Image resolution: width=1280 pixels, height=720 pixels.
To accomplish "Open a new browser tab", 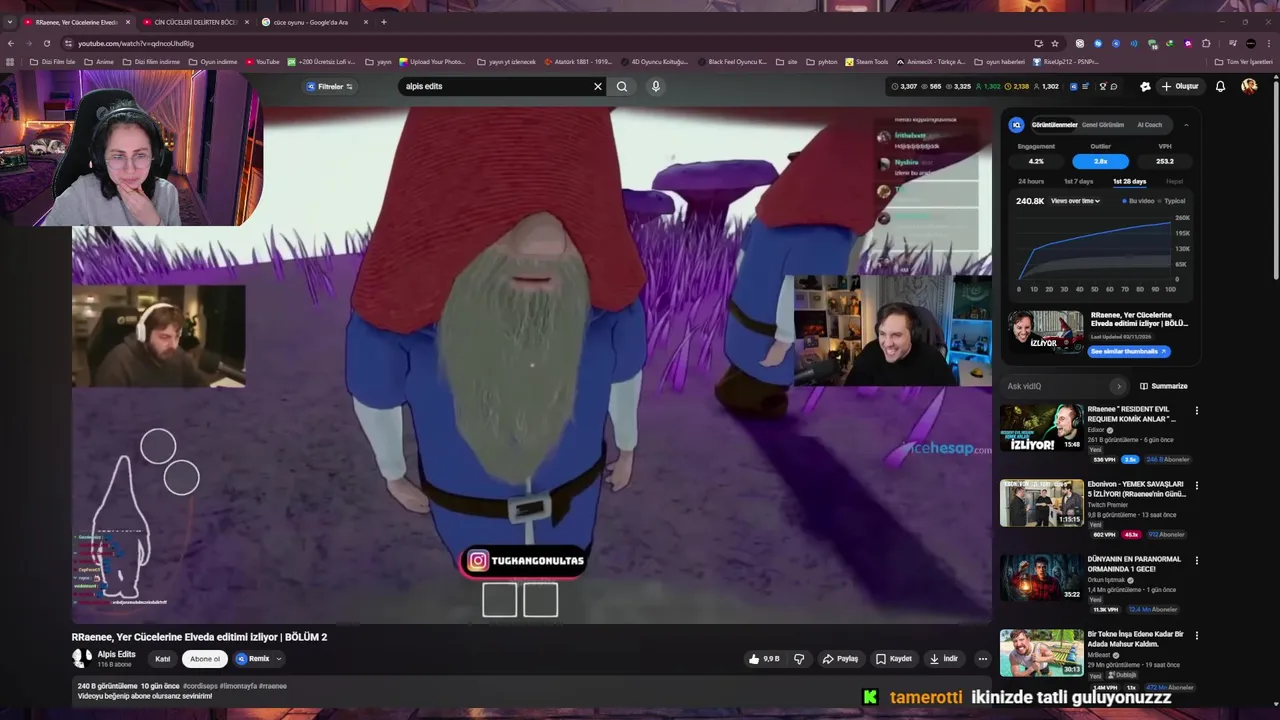I will tap(384, 22).
